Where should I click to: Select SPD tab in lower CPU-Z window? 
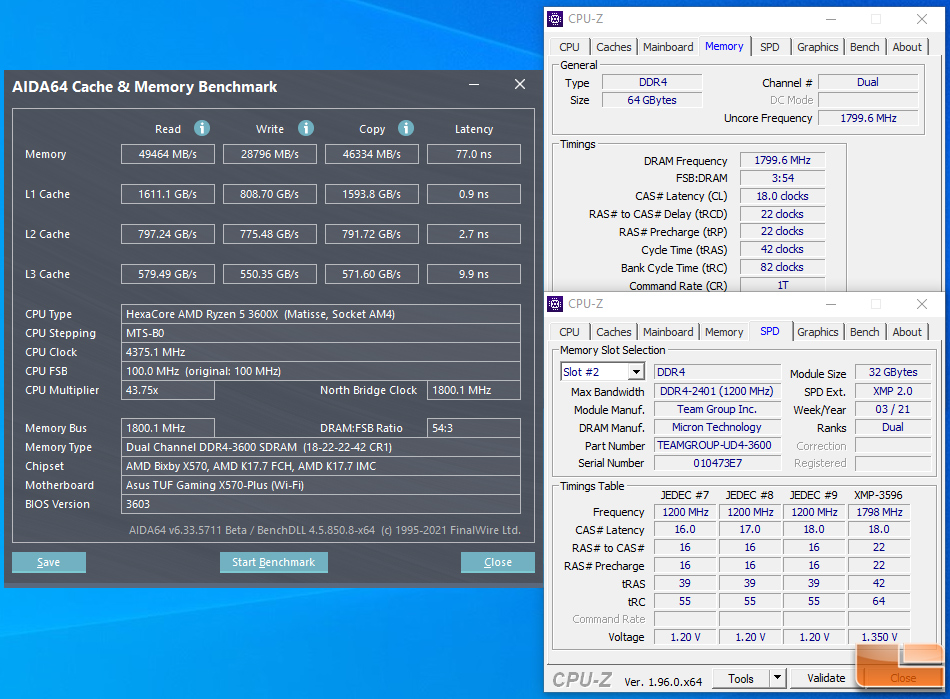point(770,331)
